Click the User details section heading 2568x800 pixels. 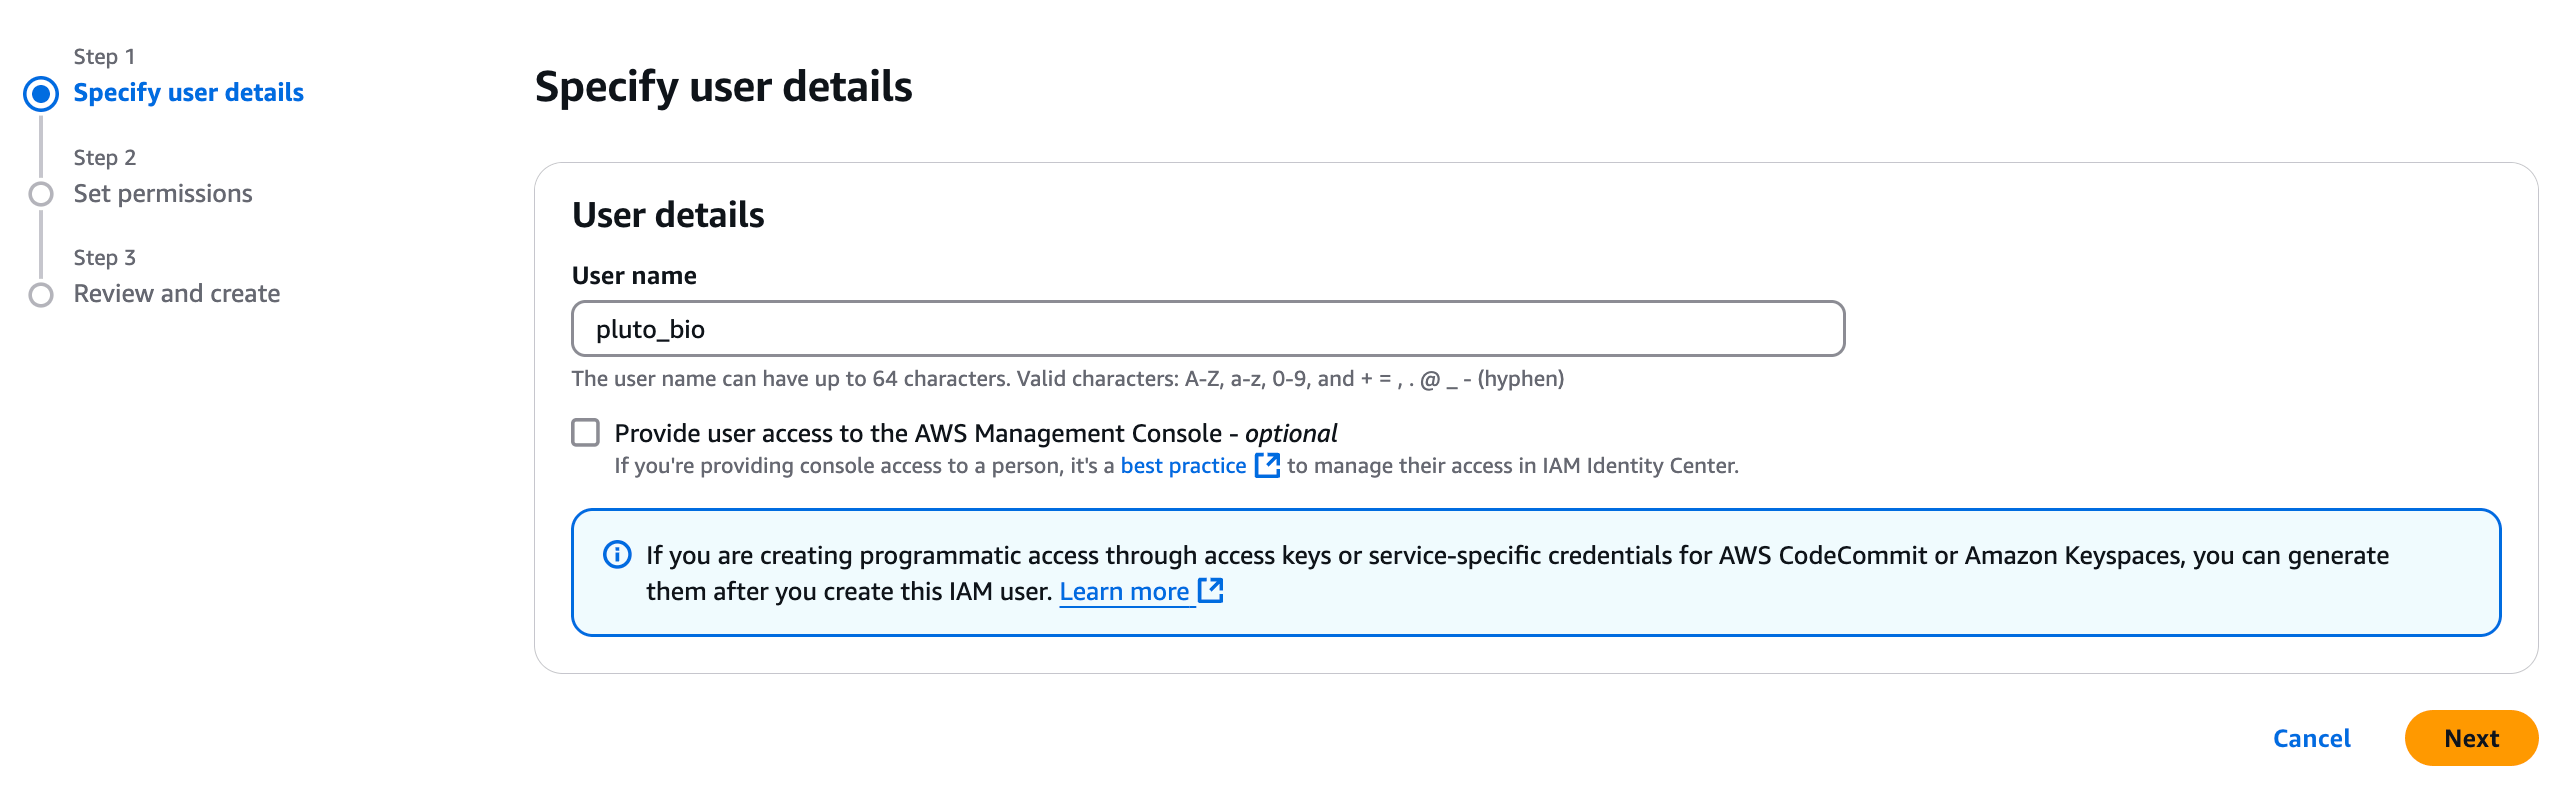tap(668, 215)
